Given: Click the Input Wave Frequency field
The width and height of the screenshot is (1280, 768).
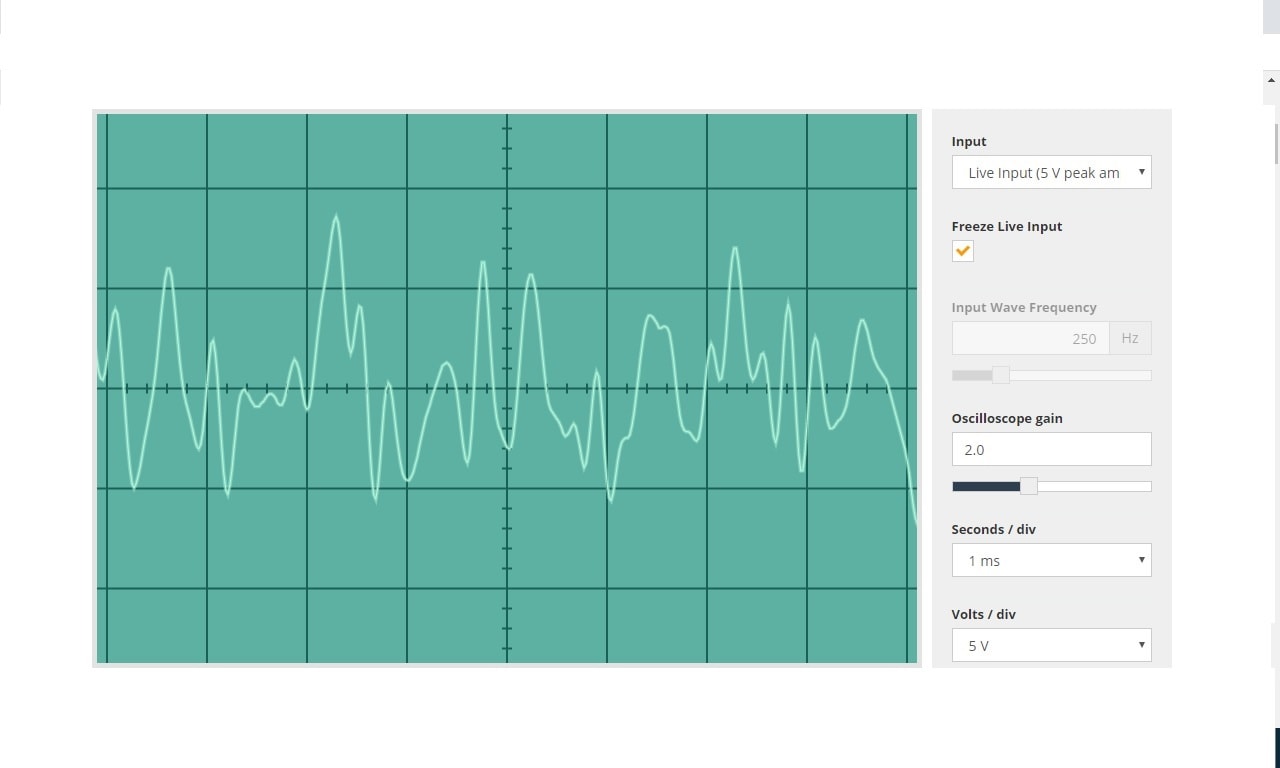Looking at the screenshot, I should (1030, 338).
